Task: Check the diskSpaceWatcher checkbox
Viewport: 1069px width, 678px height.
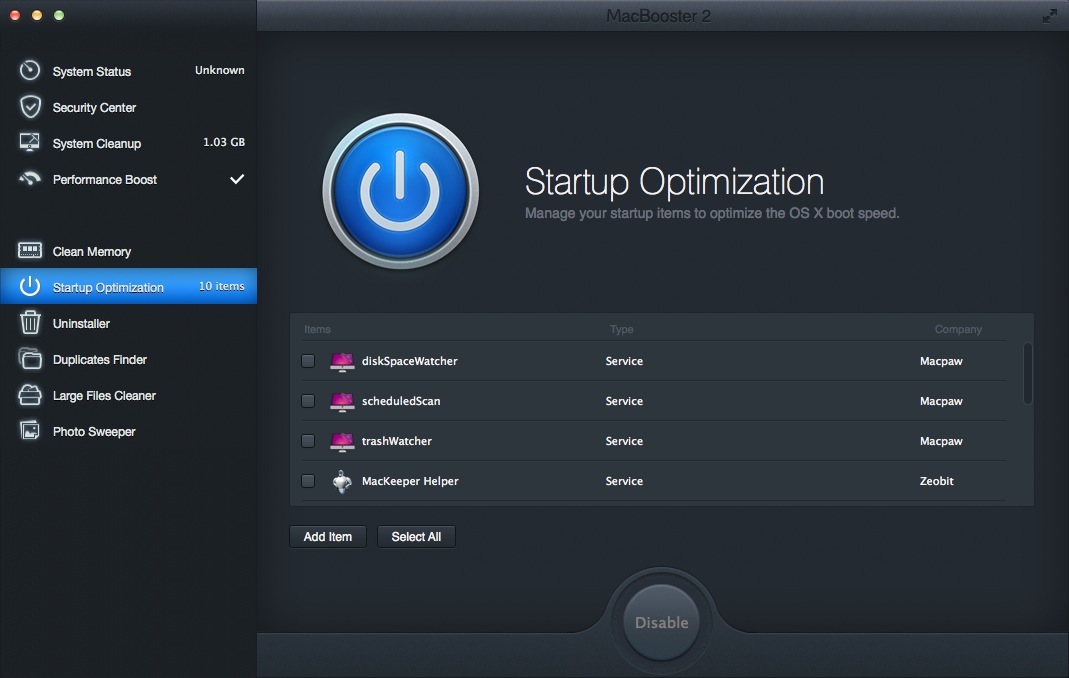Action: tap(308, 361)
